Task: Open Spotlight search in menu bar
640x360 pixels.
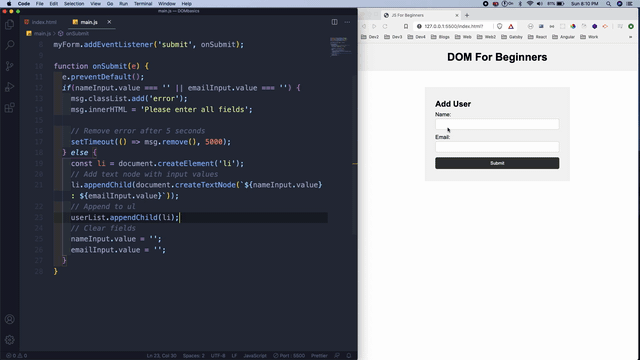Action: click(x=609, y=4)
